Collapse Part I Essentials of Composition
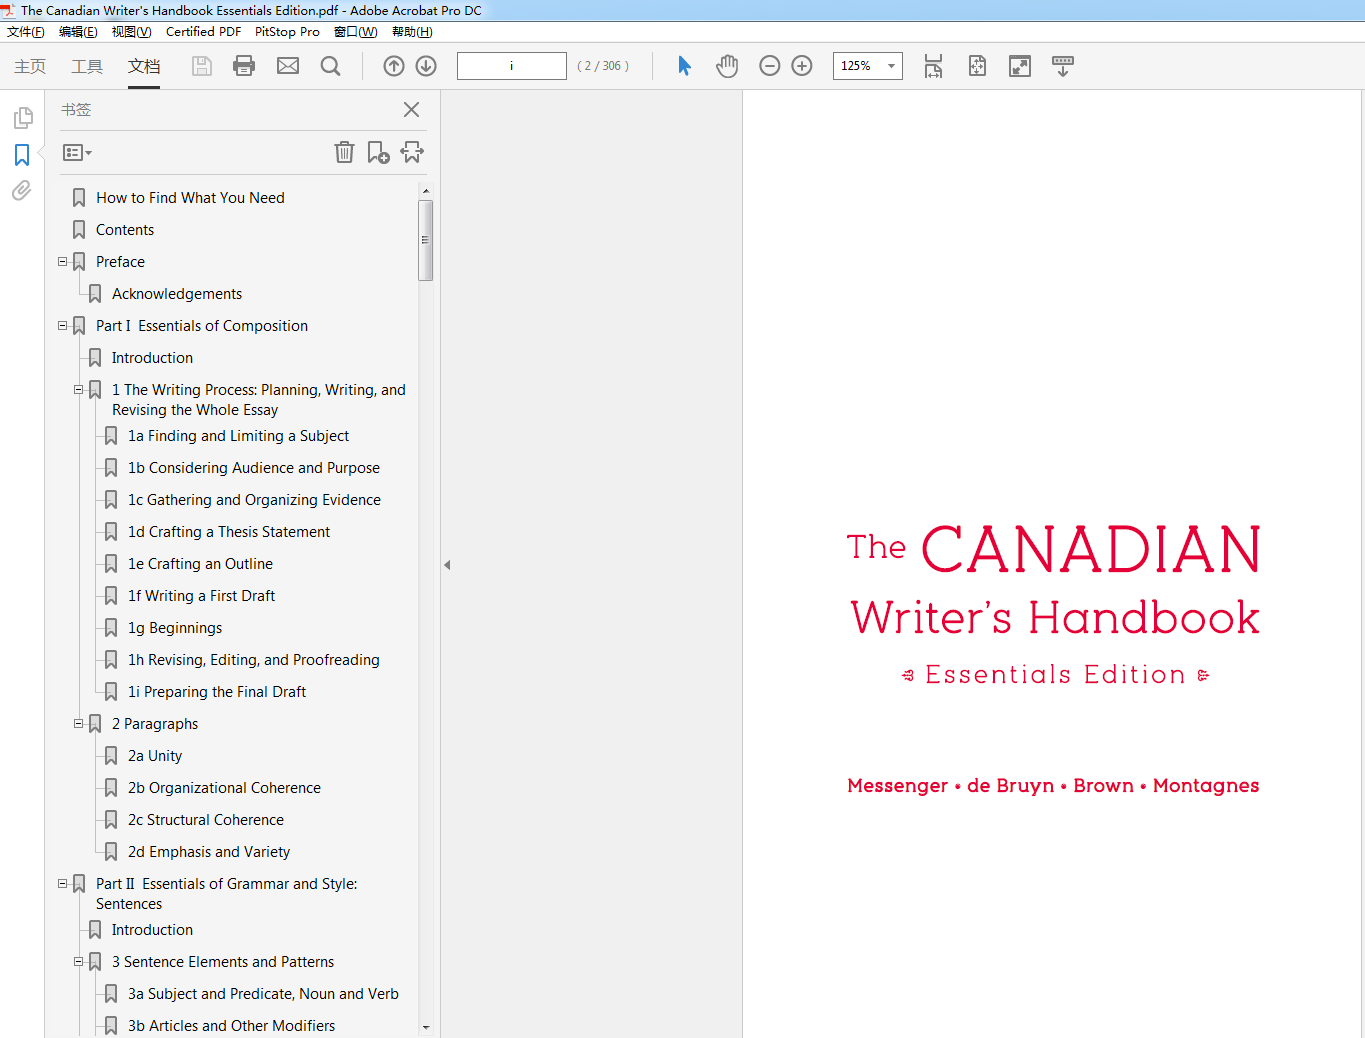1365x1038 pixels. coord(63,326)
